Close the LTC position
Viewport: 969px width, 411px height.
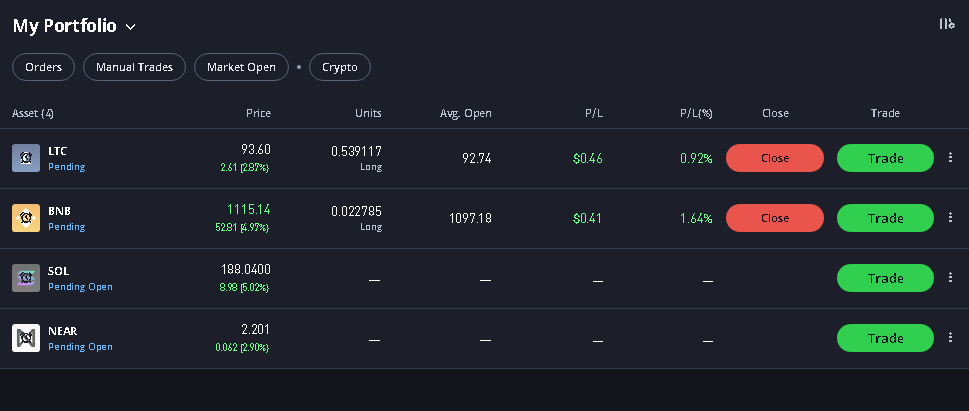point(775,158)
